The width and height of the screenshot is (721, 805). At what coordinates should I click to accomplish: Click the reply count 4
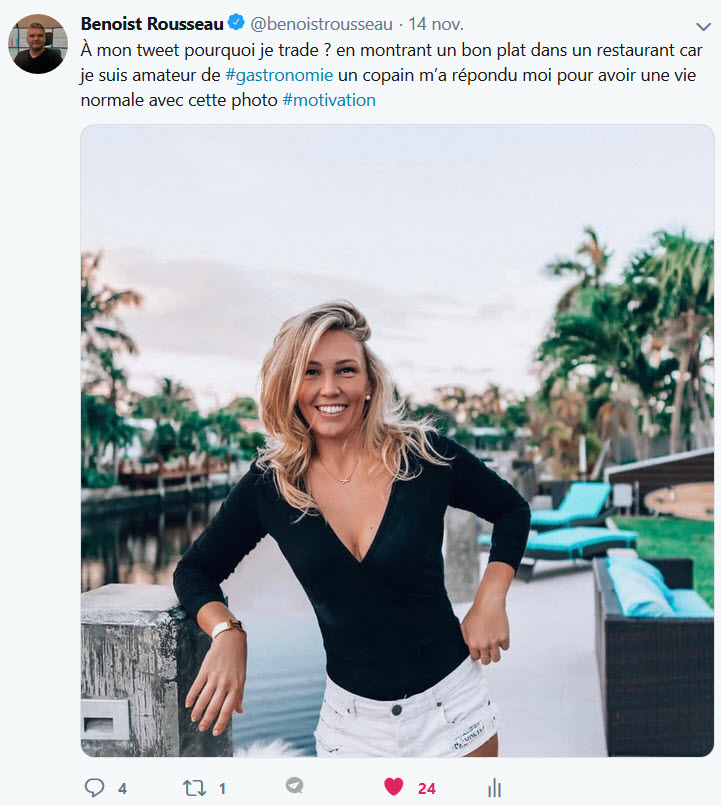click(122, 788)
